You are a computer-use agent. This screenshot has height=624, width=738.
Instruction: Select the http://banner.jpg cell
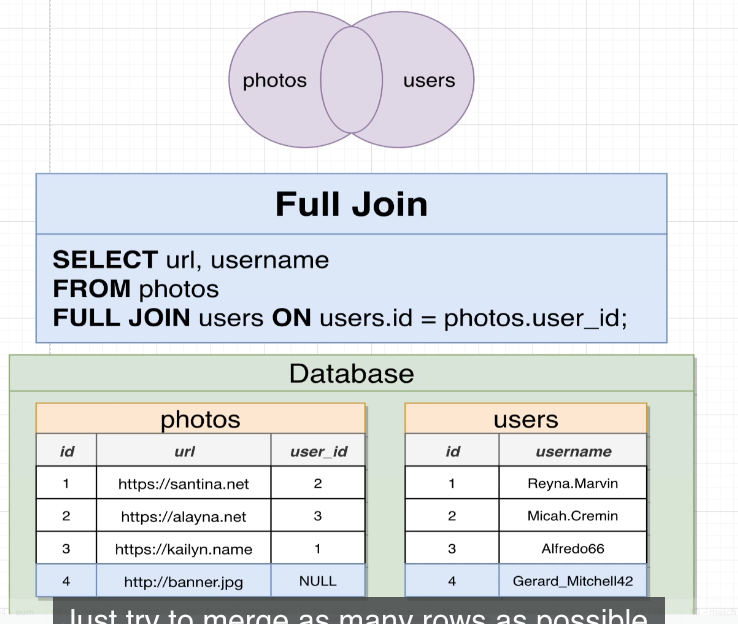(x=184, y=581)
